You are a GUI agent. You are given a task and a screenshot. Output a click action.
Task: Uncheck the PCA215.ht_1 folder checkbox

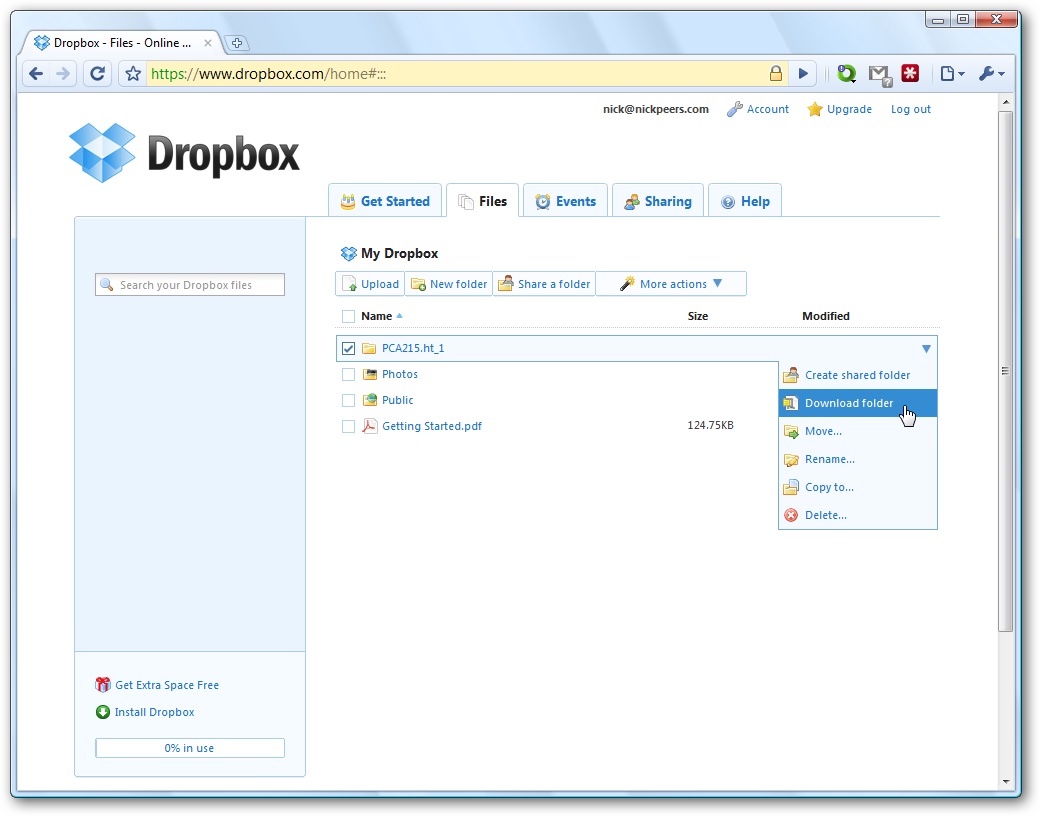(x=348, y=348)
